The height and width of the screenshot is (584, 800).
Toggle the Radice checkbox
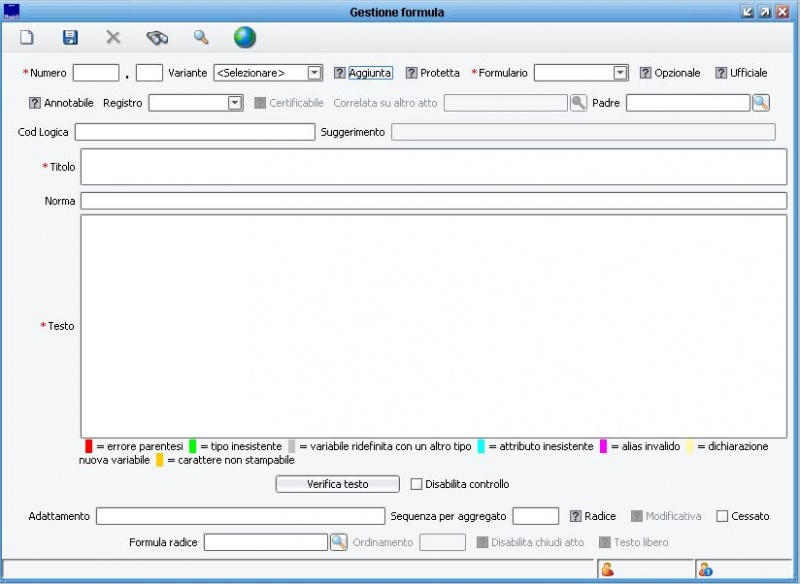[576, 516]
